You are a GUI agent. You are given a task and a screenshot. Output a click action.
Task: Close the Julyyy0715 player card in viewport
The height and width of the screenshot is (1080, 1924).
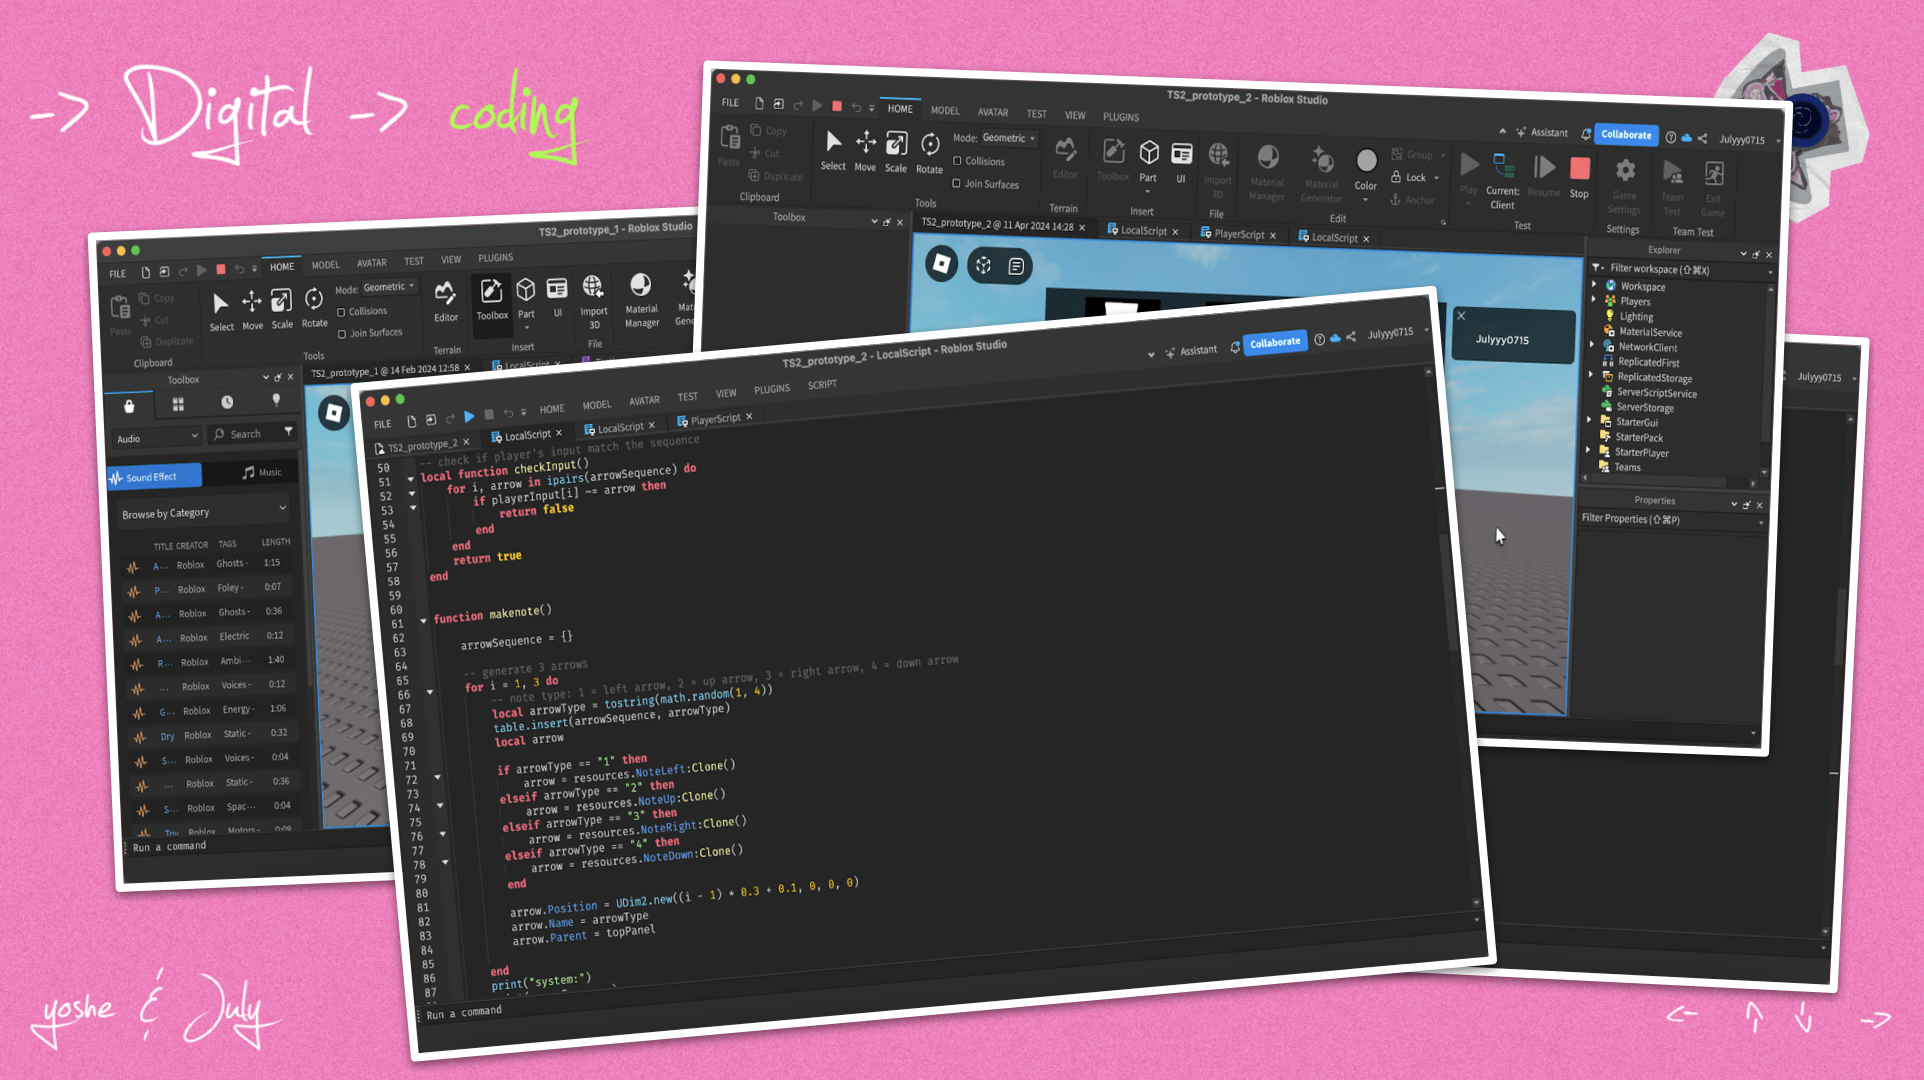point(1461,315)
